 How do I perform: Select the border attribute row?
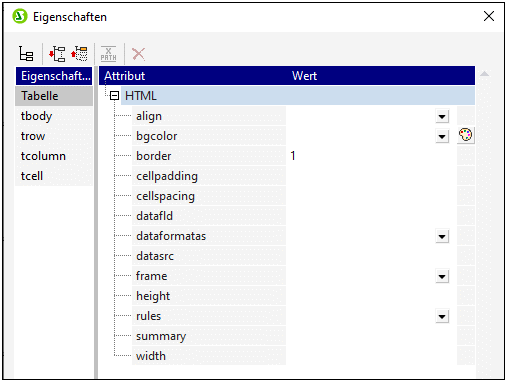209,156
